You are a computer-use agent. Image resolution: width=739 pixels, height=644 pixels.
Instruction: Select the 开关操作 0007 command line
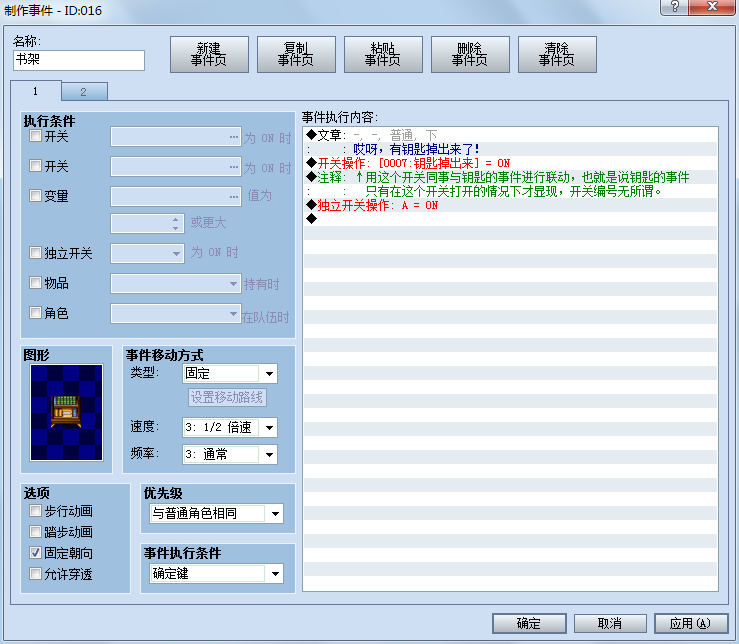pyautogui.click(x=511, y=163)
